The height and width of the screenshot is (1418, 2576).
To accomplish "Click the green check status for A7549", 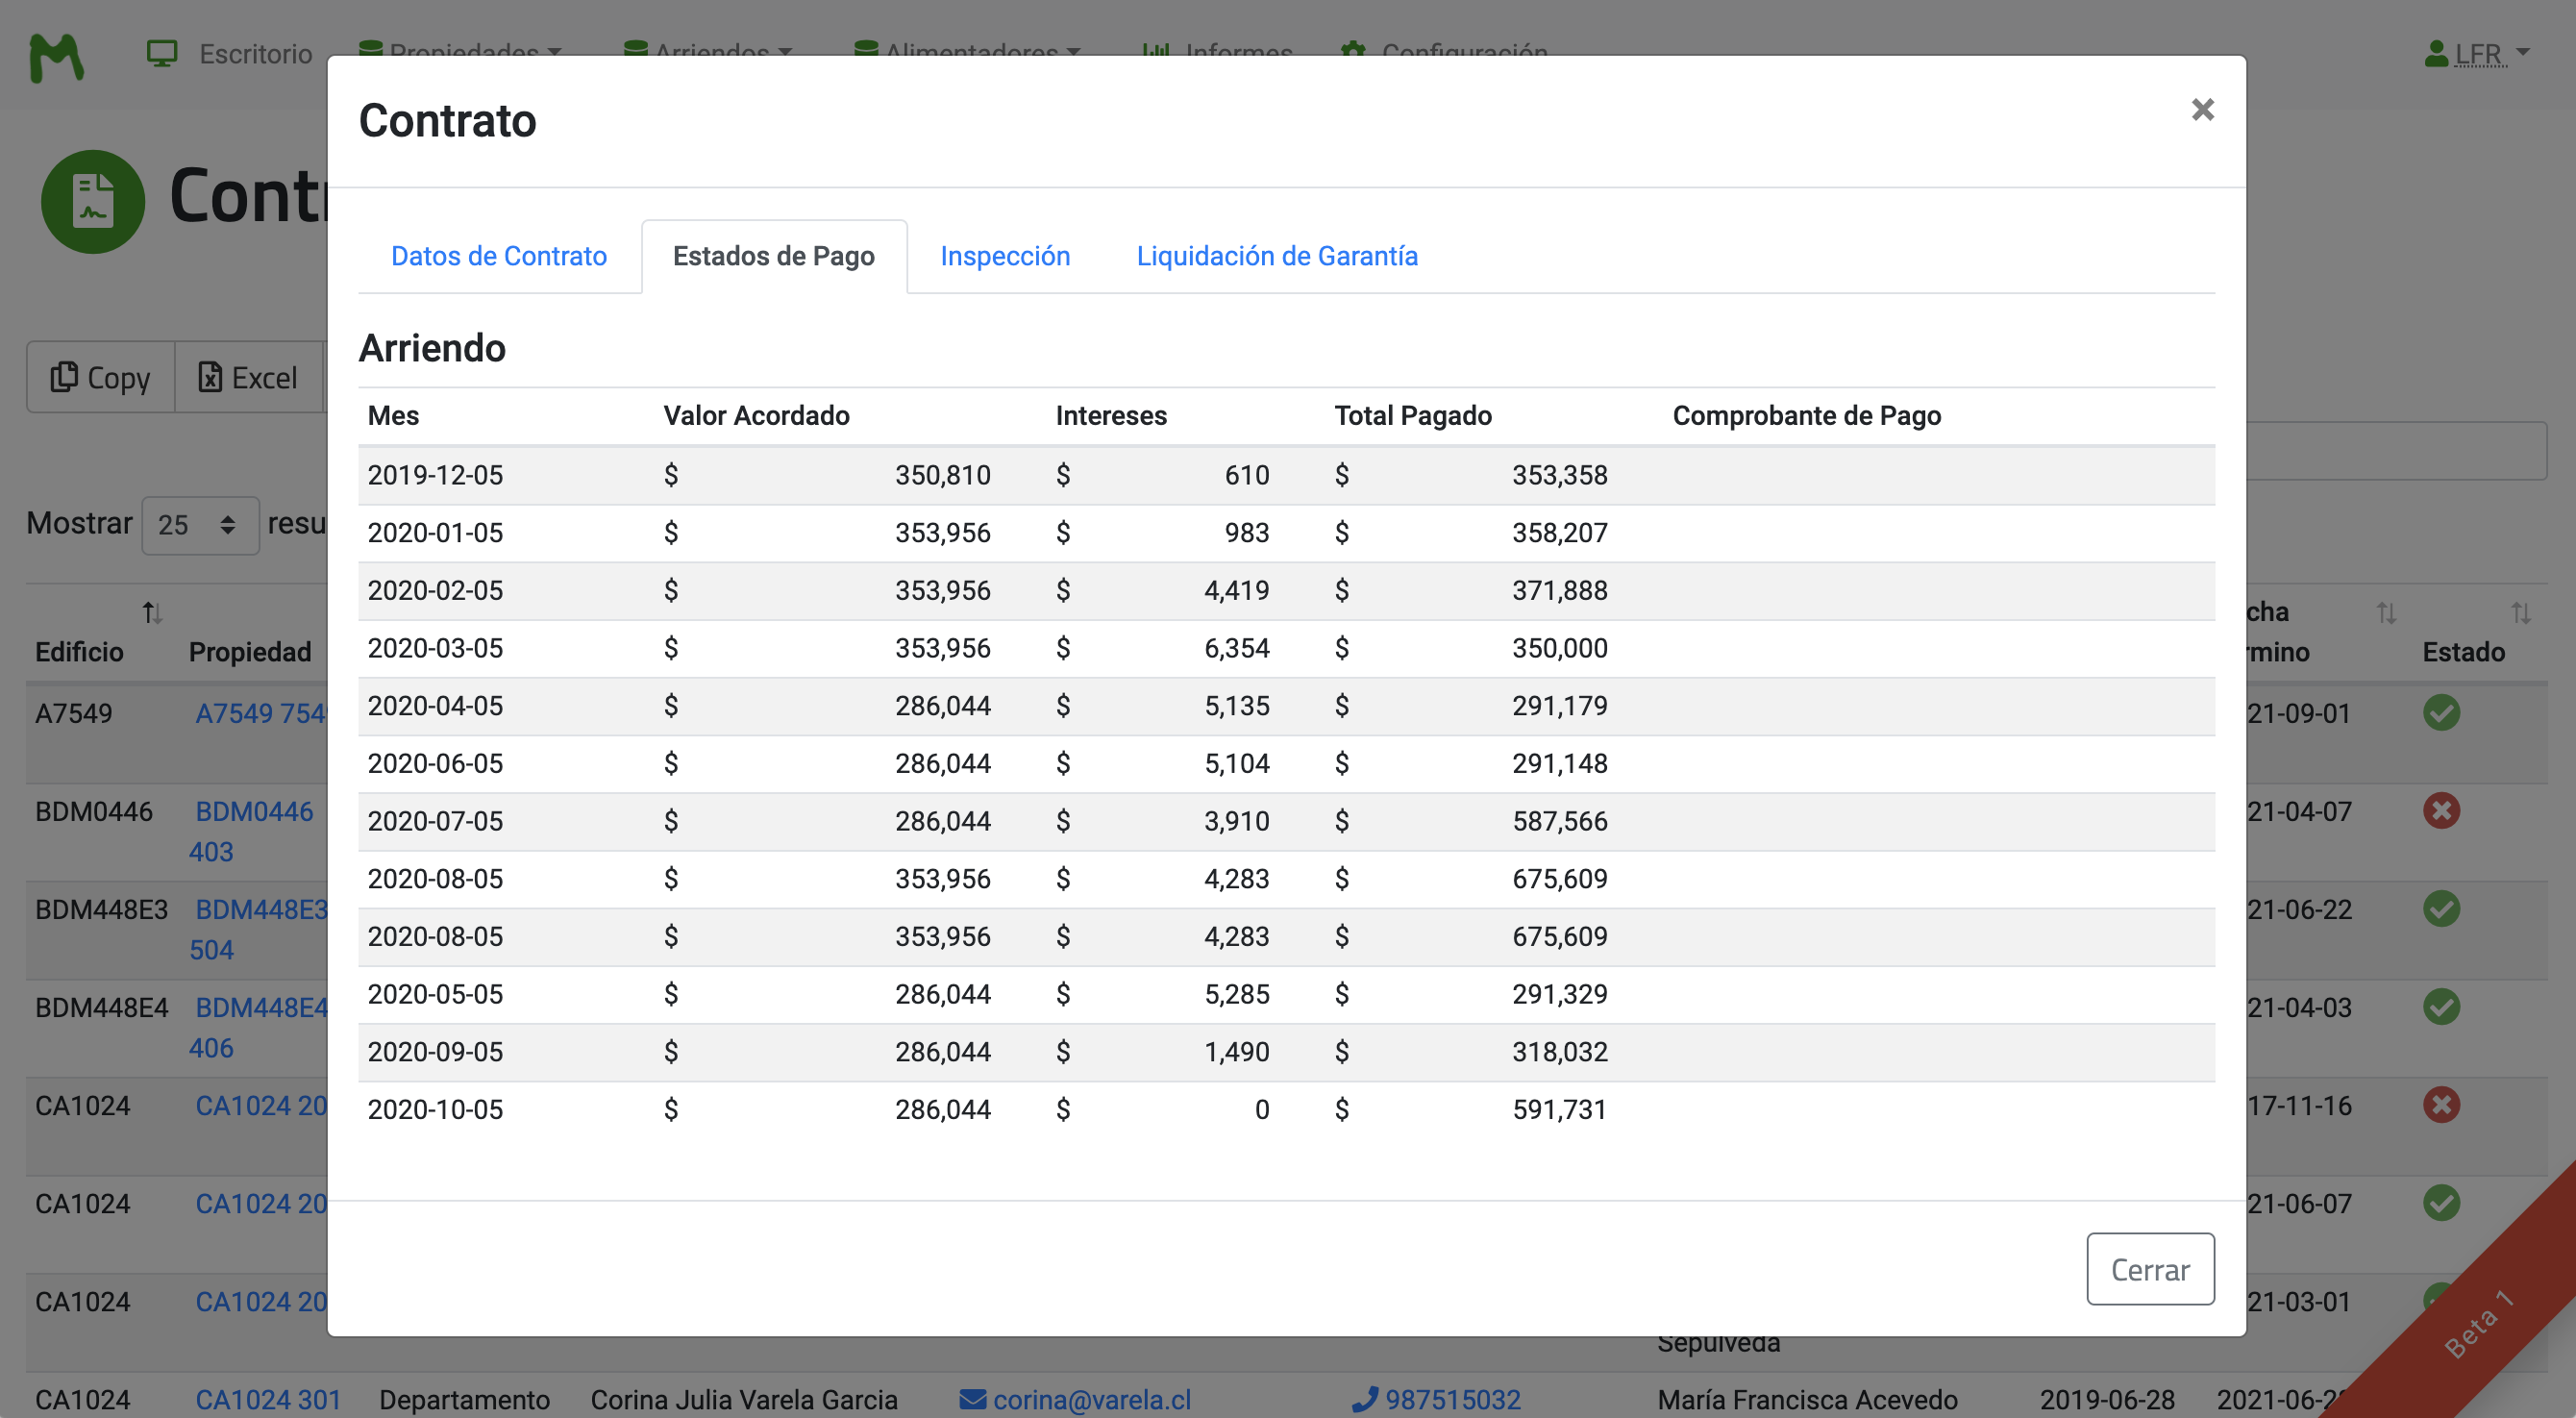I will coord(2441,713).
